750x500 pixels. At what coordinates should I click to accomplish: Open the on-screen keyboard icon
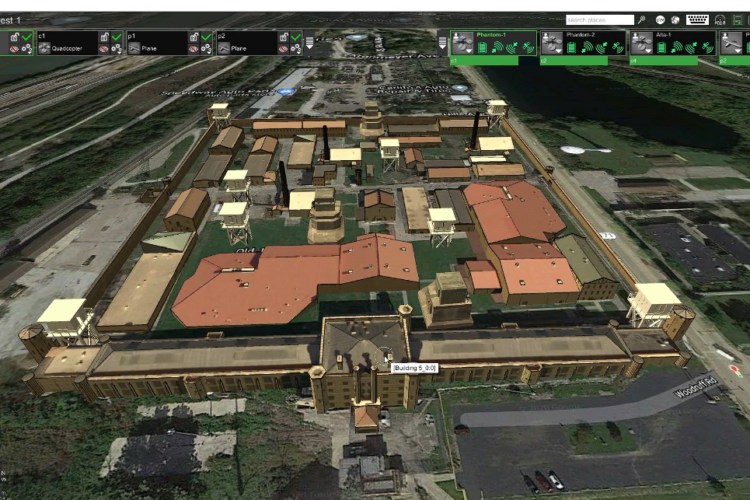[697, 19]
